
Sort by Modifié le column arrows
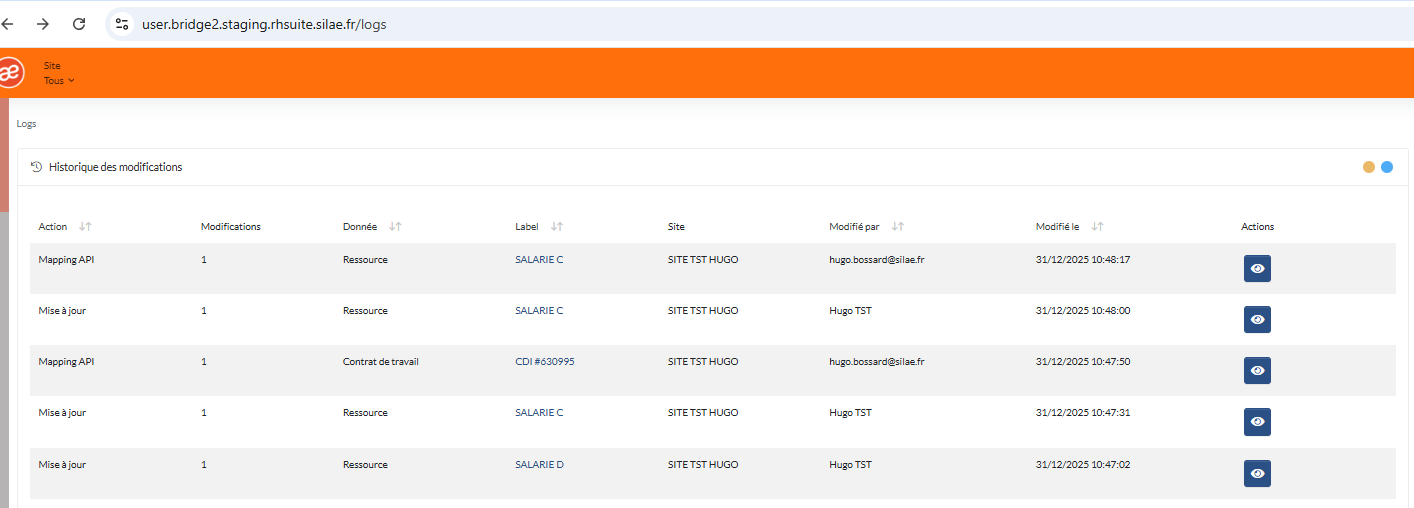tap(1098, 227)
